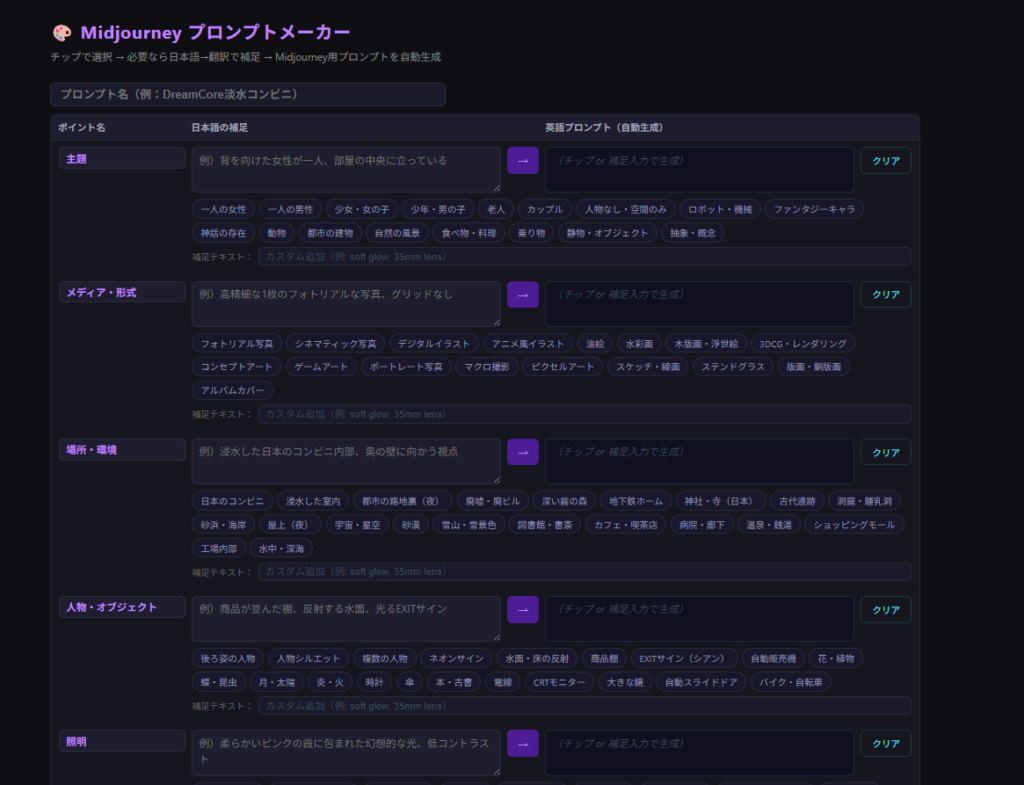This screenshot has height=785, width=1024.
Task: Select the シネマティック写真 chip
Action: pos(336,344)
